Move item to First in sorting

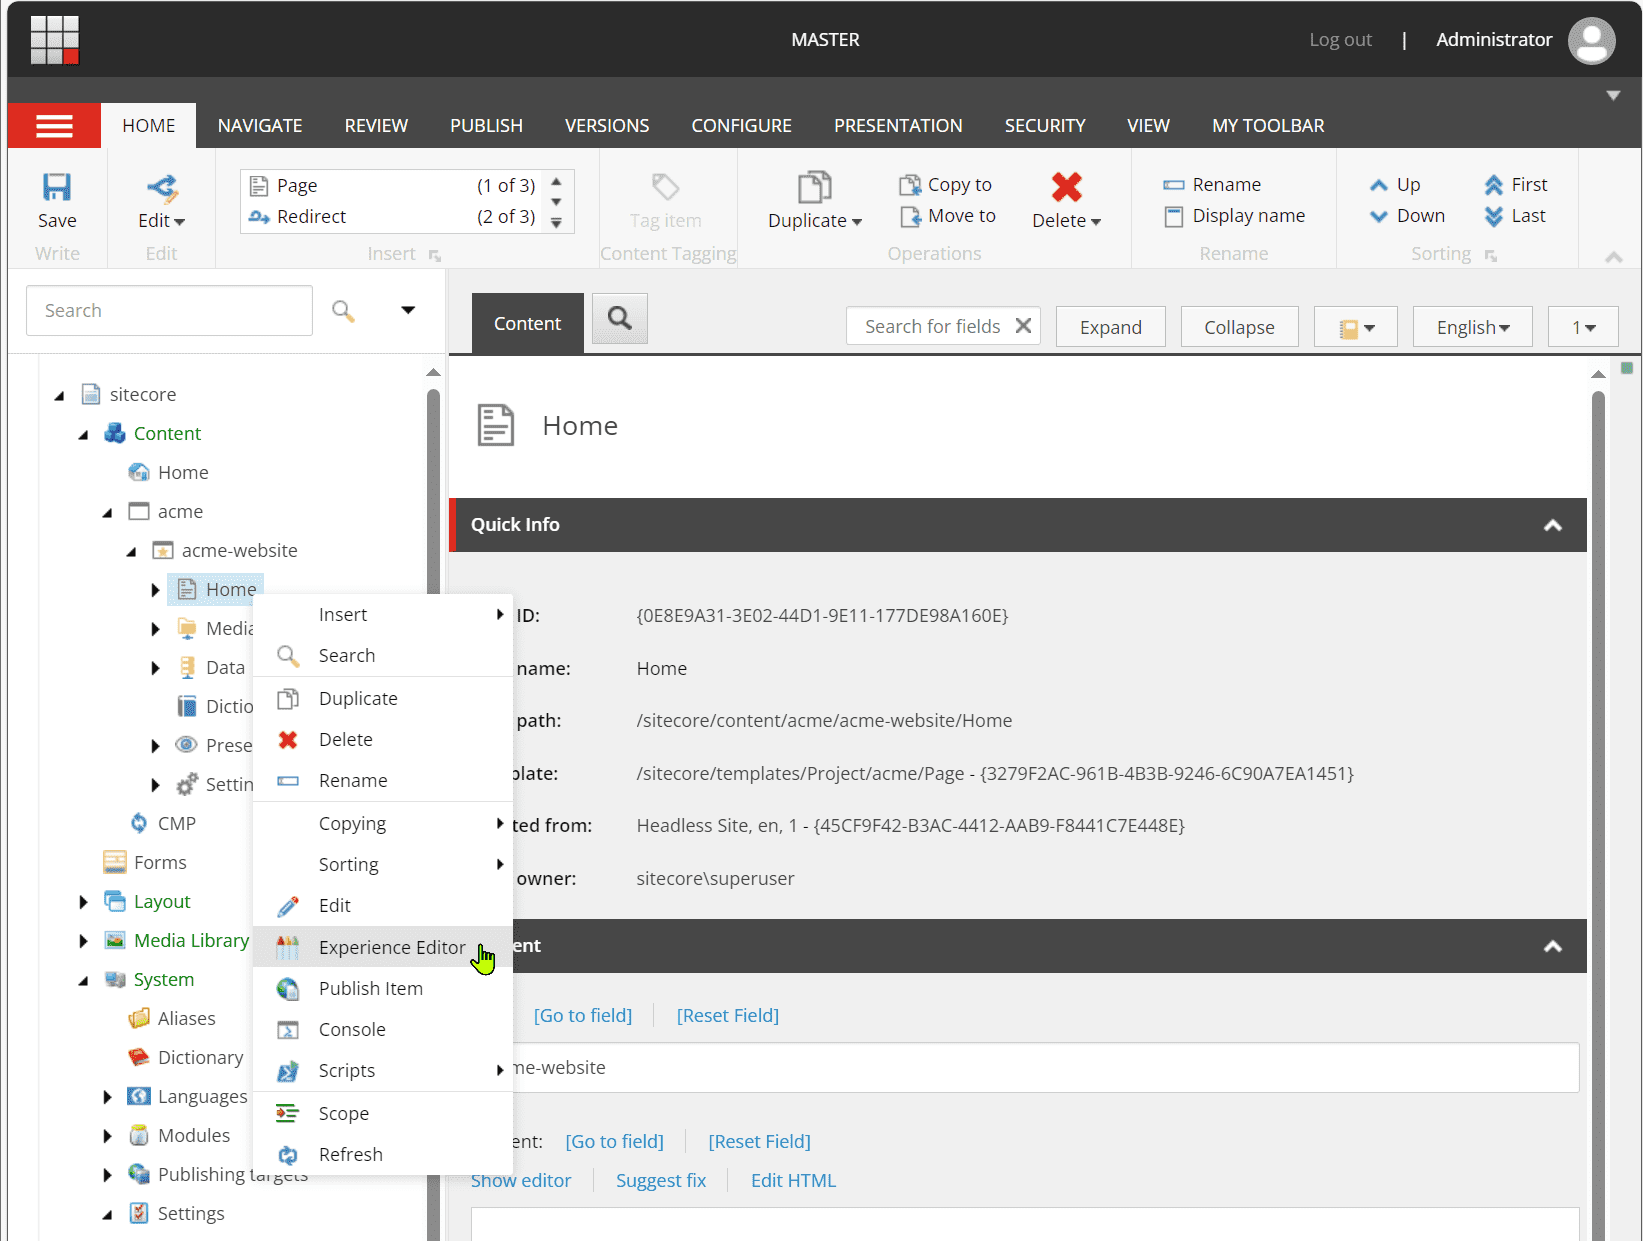coord(1516,185)
